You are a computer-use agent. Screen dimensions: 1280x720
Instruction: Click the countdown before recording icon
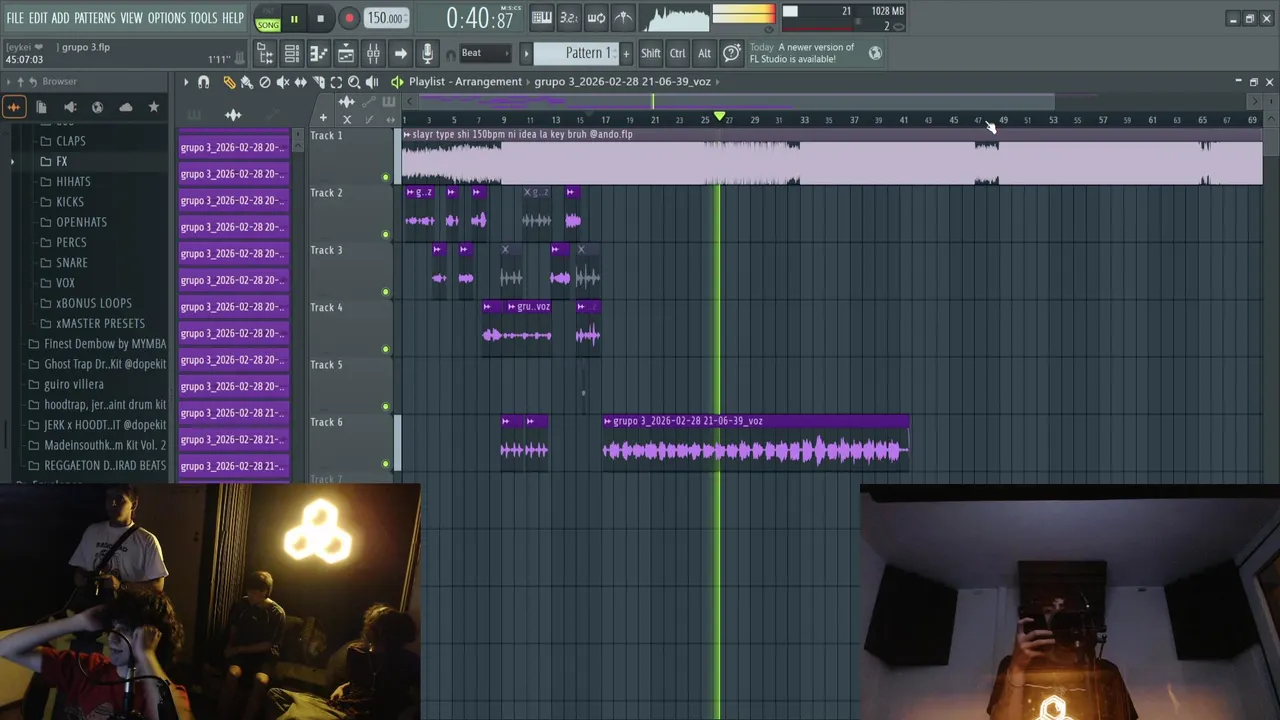(568, 18)
